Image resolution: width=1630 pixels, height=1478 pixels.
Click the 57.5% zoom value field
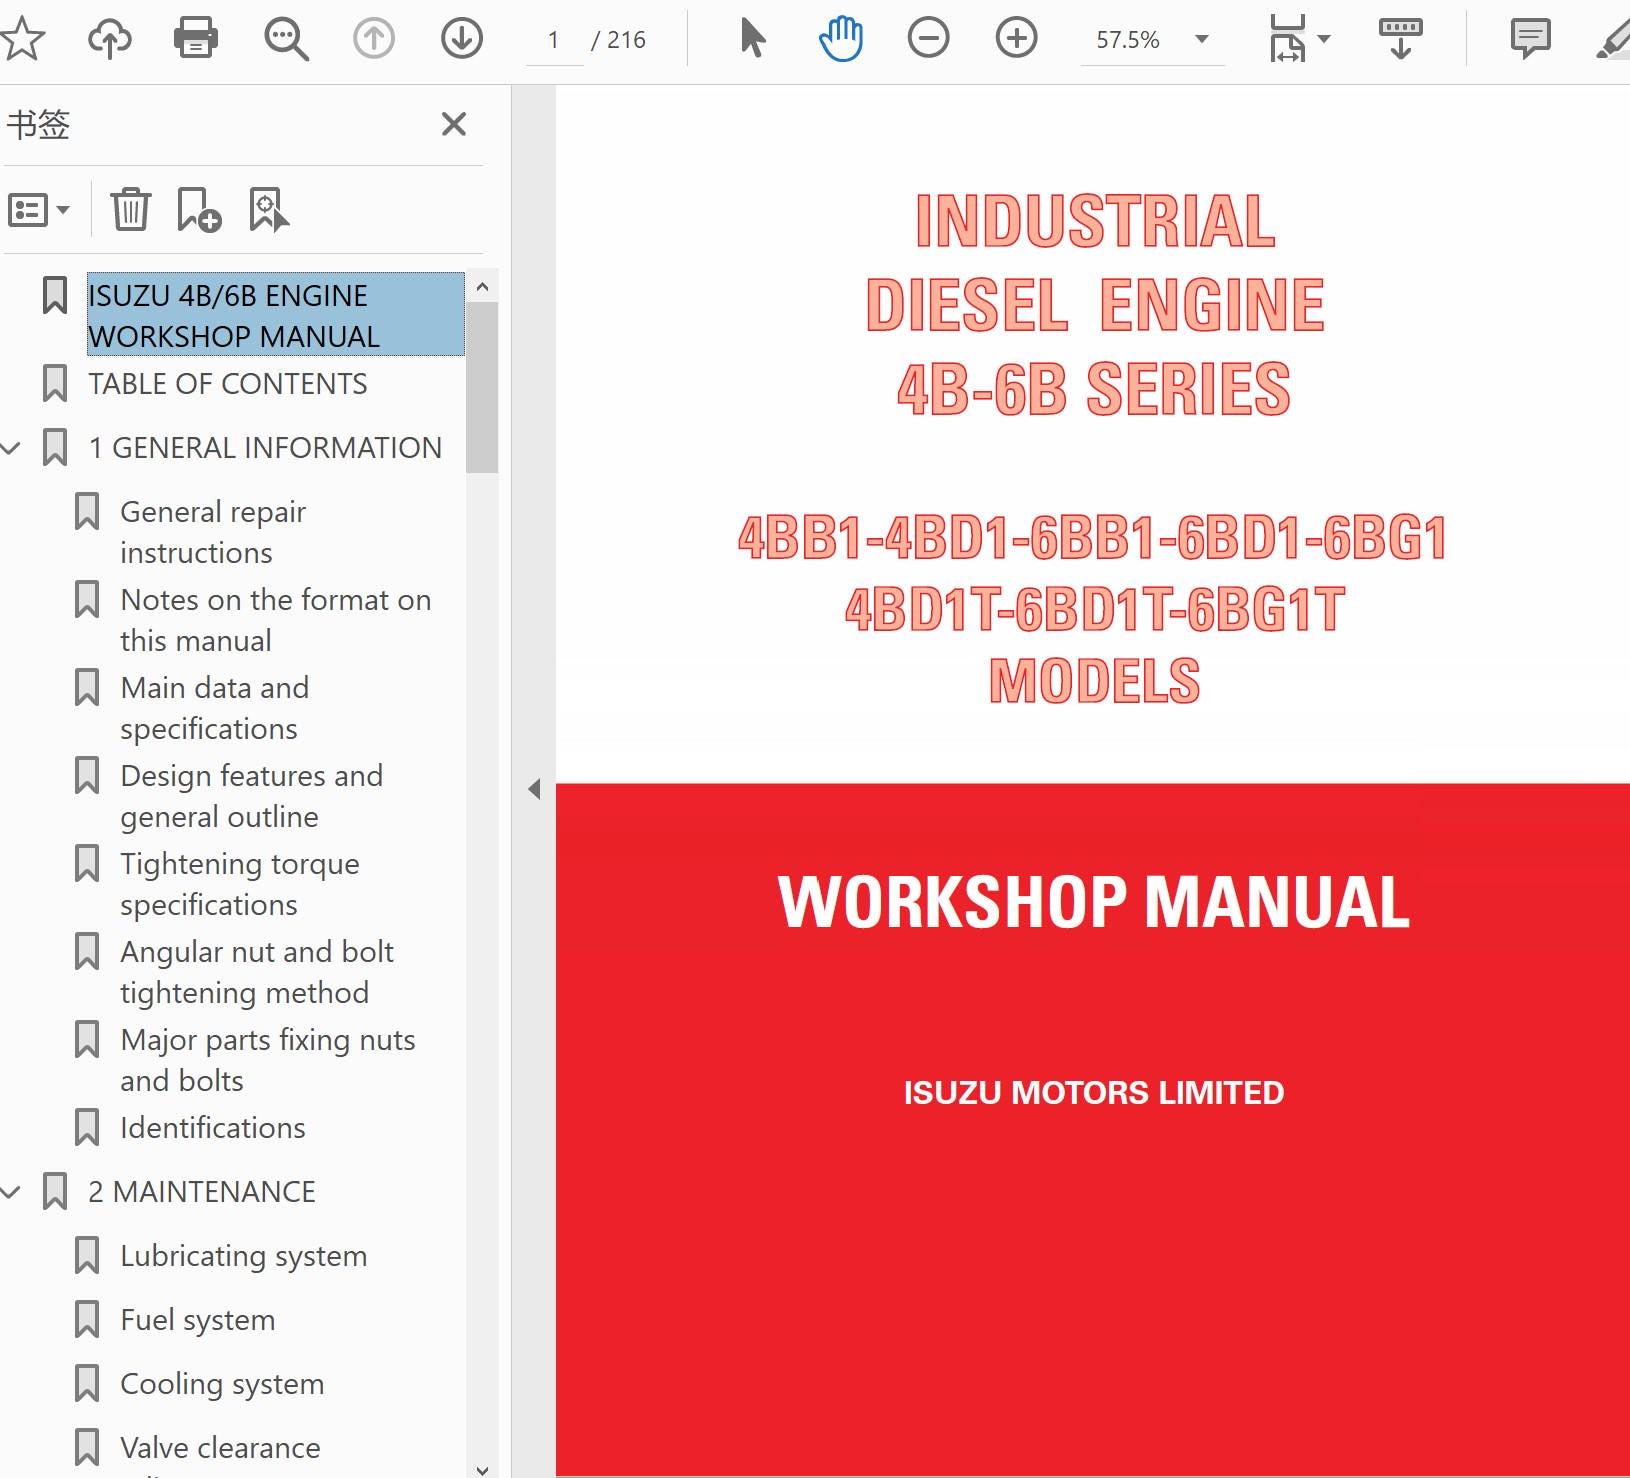pos(1128,39)
